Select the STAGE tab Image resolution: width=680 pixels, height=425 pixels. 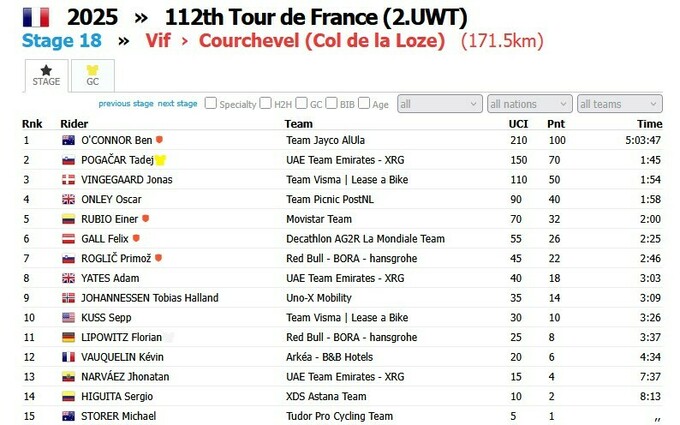[x=46, y=75]
